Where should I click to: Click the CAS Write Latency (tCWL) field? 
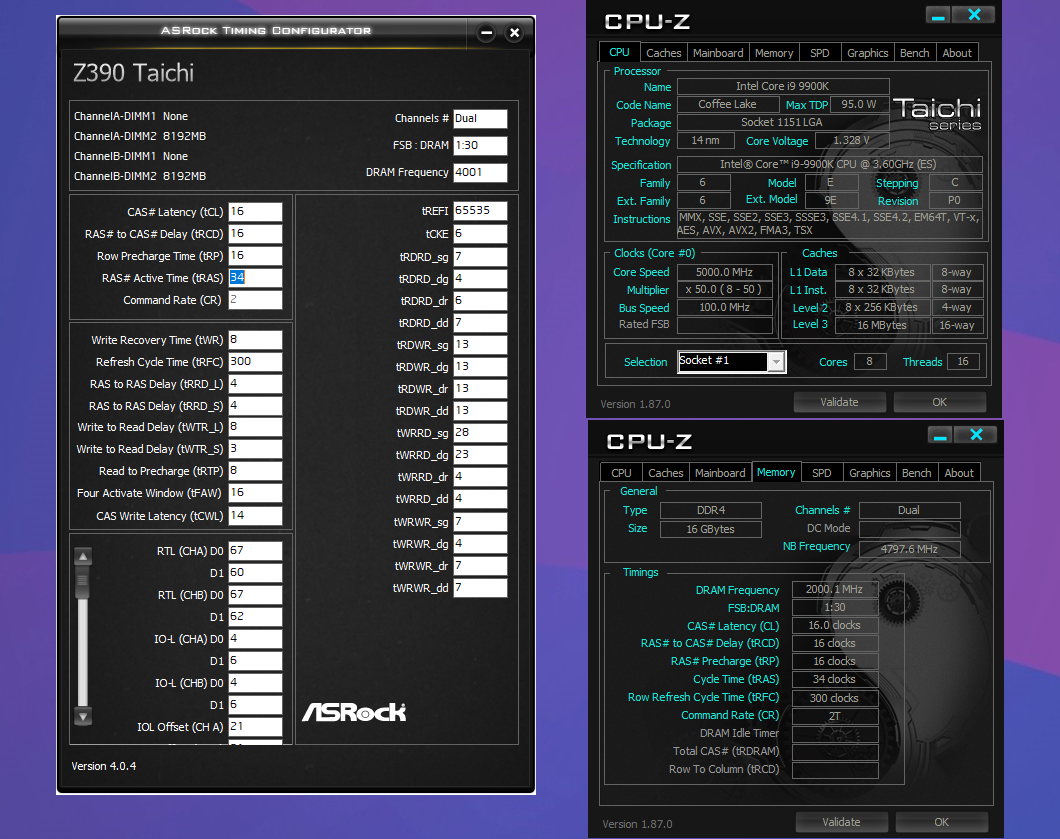255,516
